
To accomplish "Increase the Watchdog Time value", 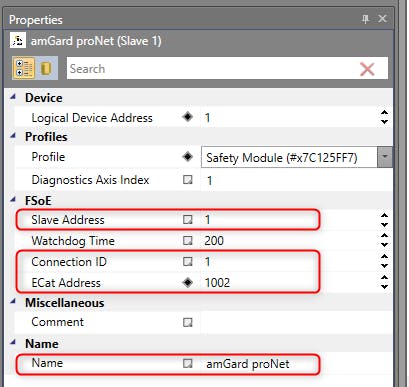I will tap(384, 236).
